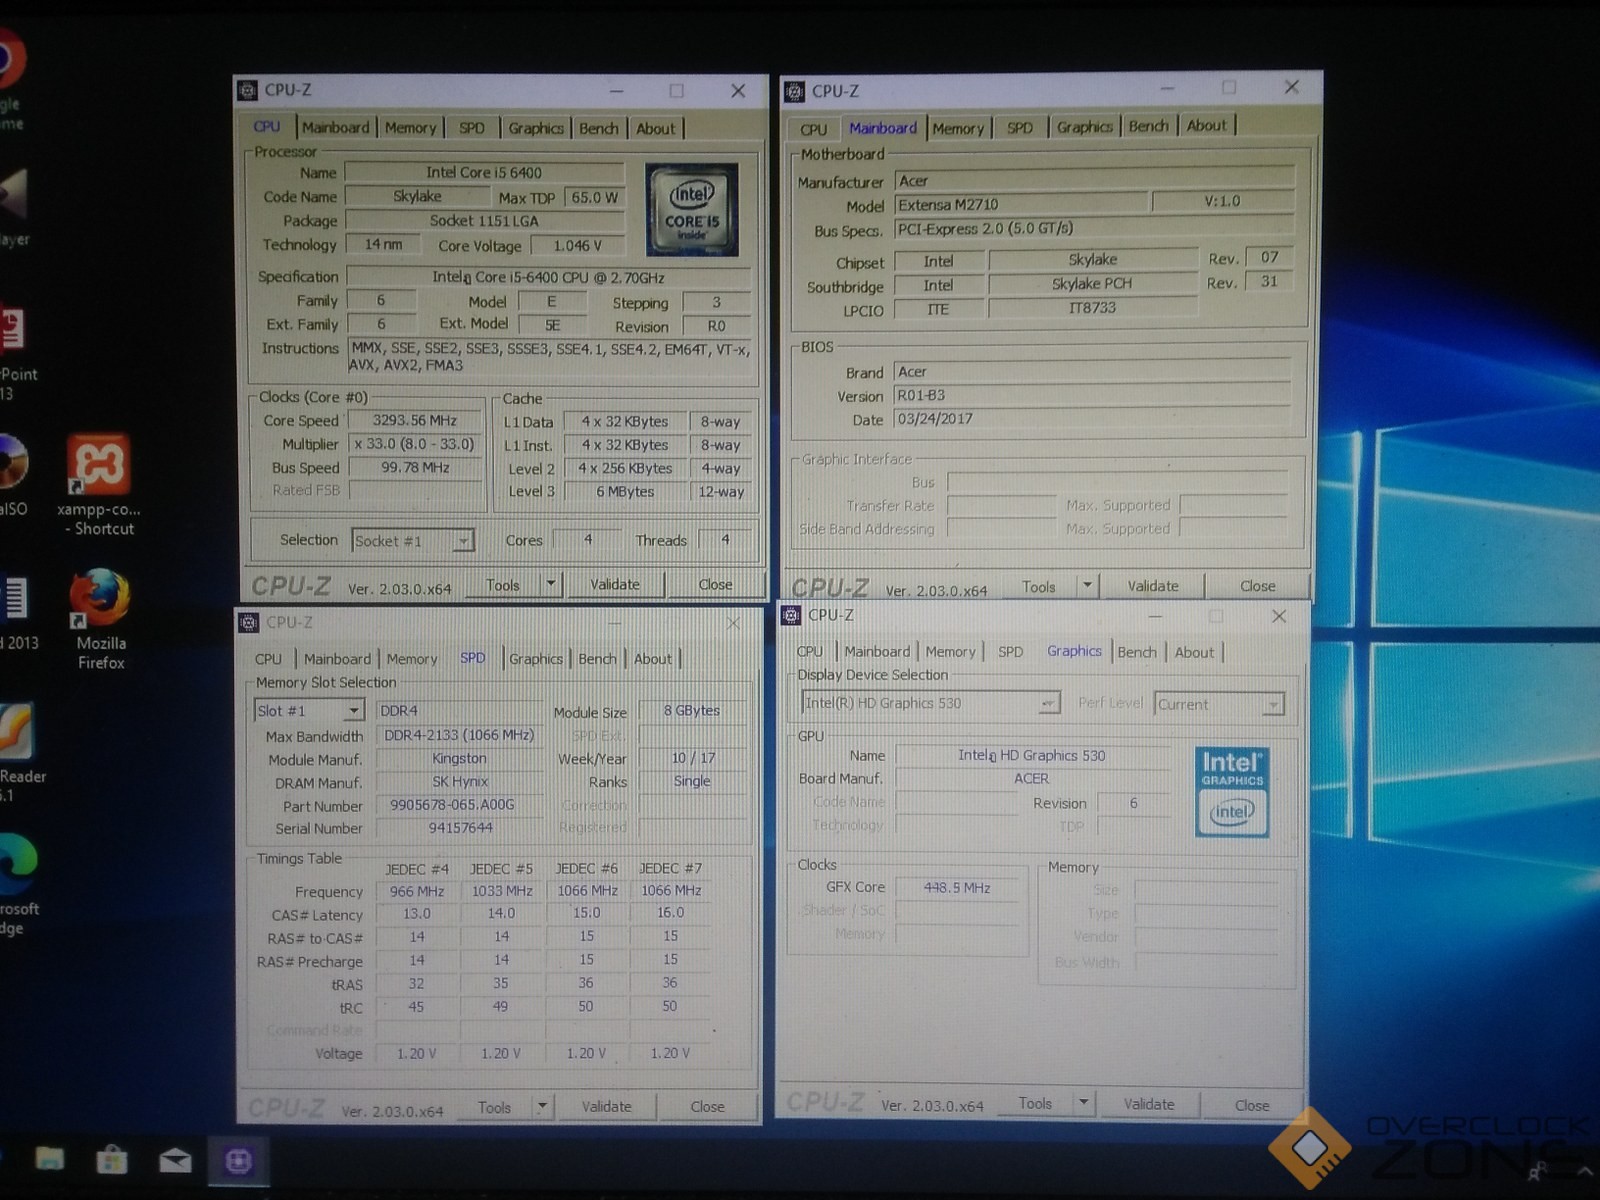Click the Core Speed 3293.56 MHz value
1600x1200 pixels.
click(414, 421)
